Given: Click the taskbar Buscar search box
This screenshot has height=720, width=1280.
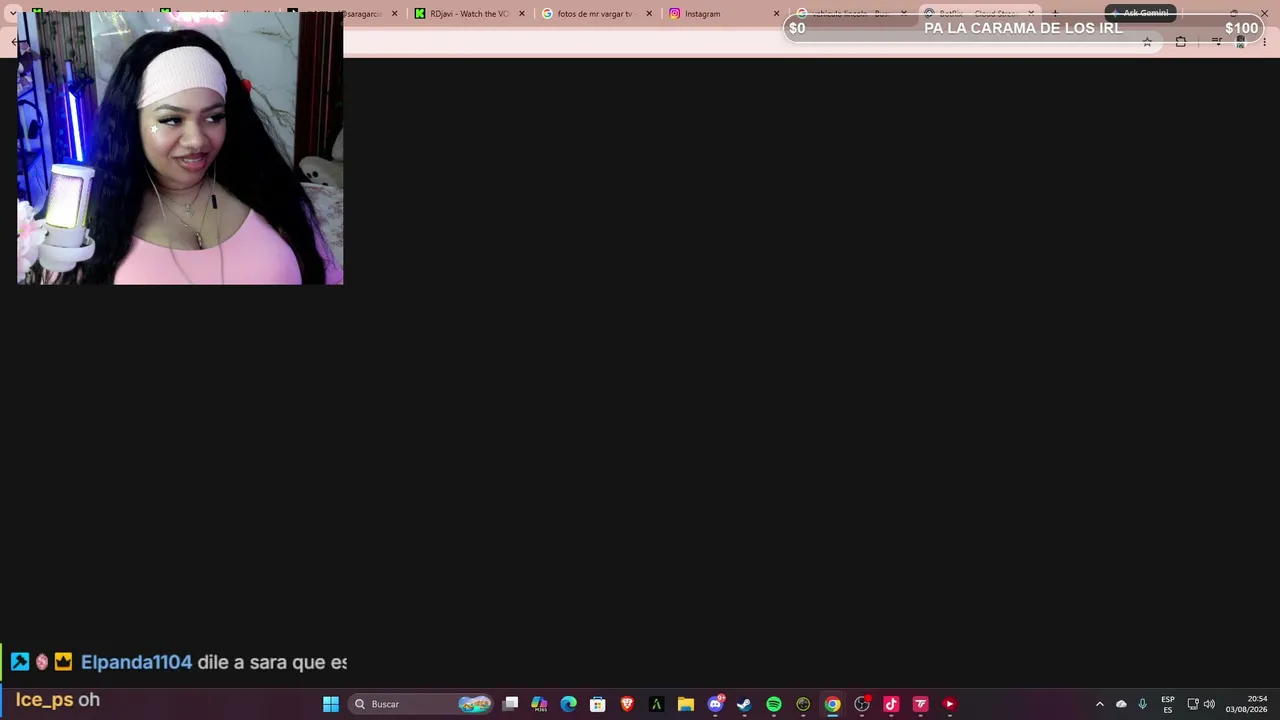Looking at the screenshot, I should coord(422,704).
